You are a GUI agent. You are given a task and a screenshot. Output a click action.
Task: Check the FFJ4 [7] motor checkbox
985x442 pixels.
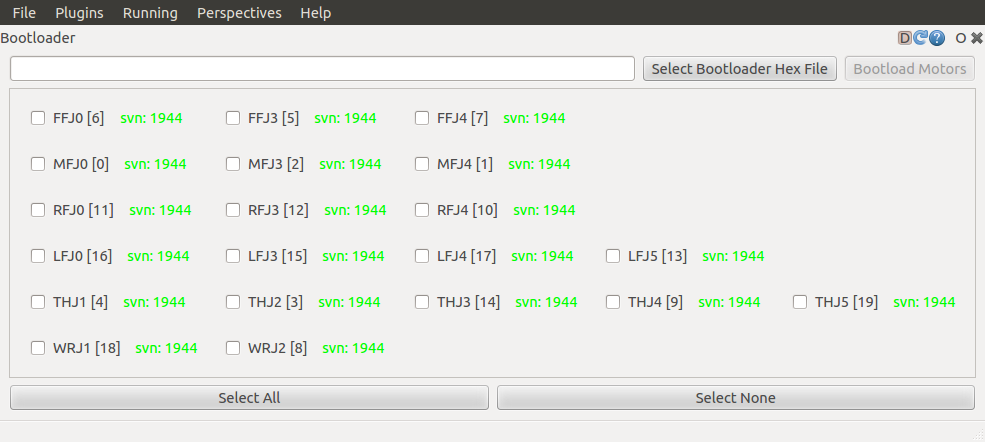422,118
